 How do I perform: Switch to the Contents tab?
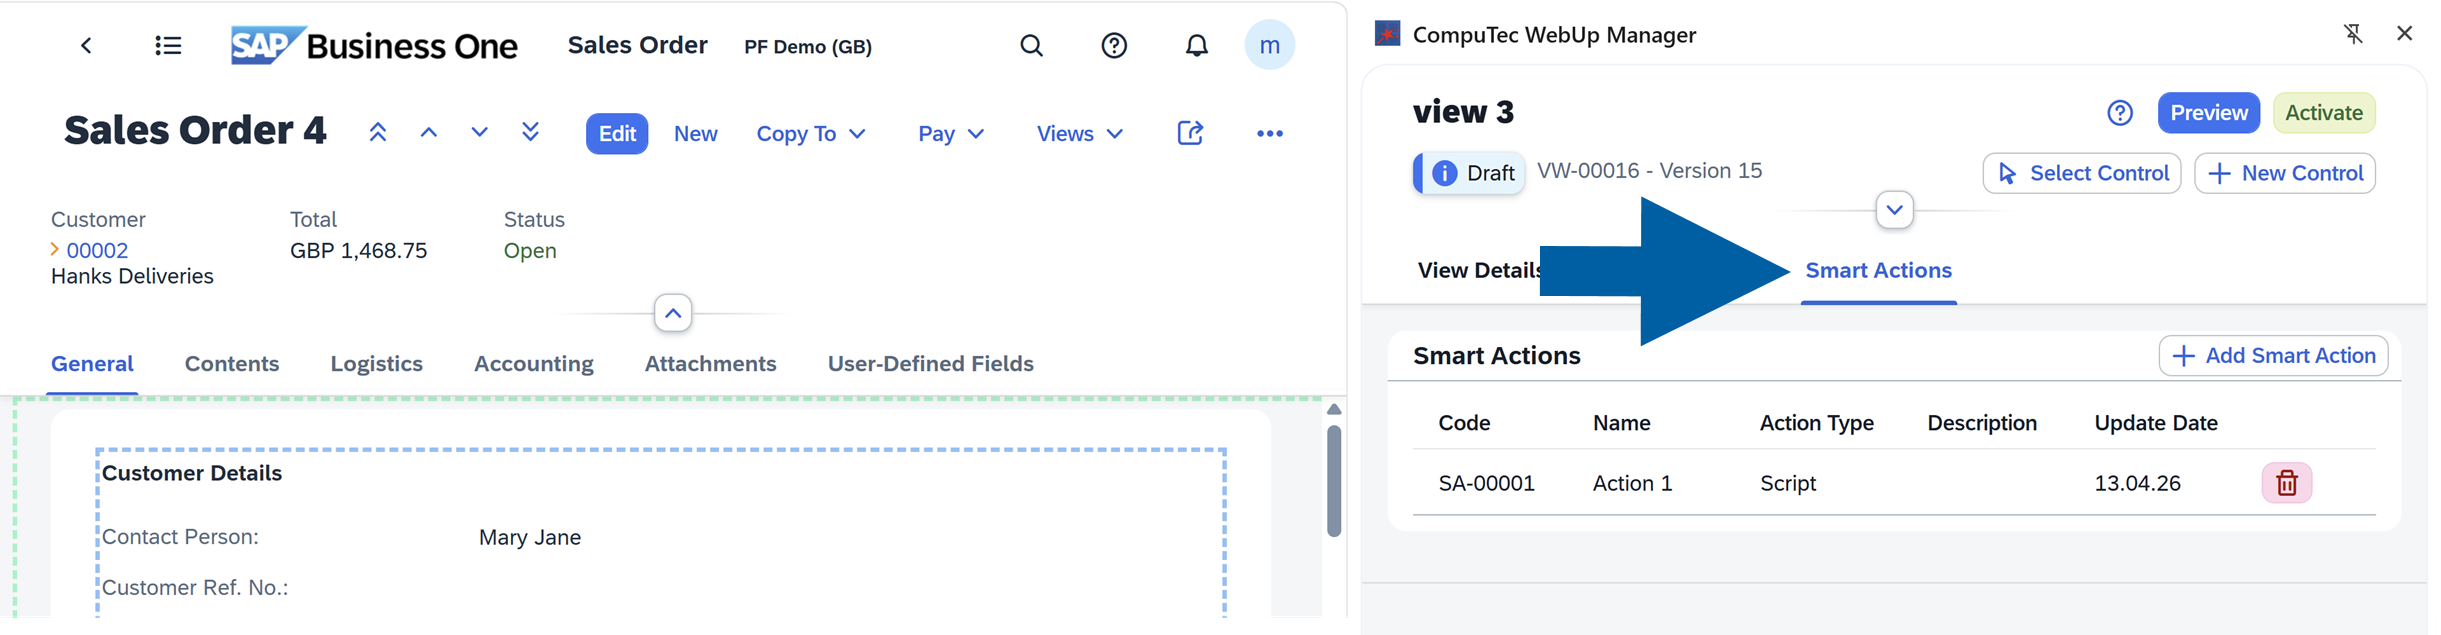(x=232, y=364)
